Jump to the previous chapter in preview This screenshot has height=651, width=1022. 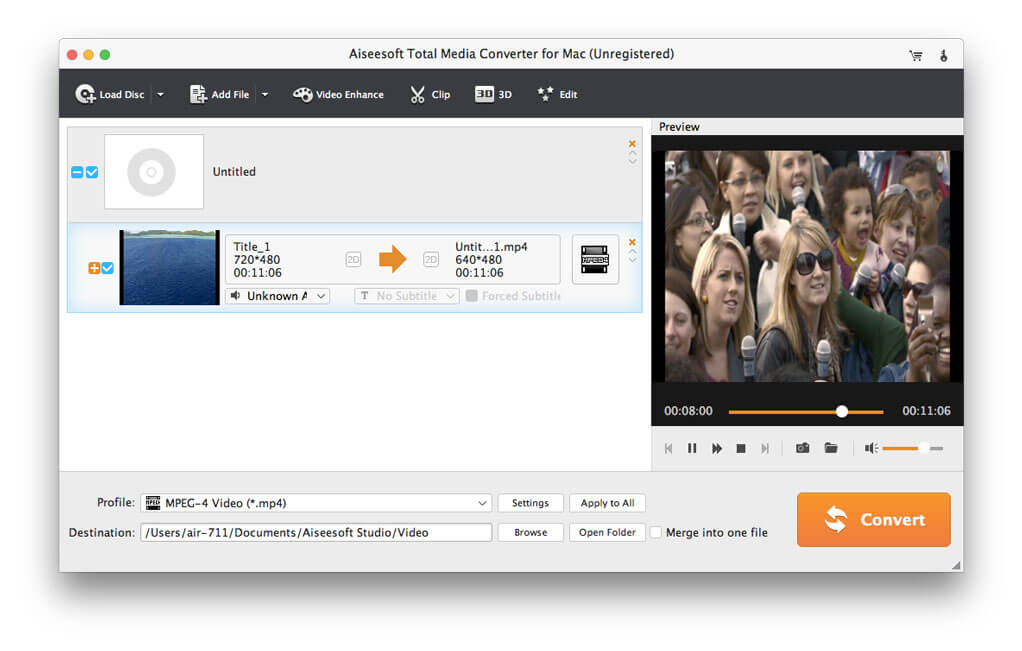[x=668, y=448]
